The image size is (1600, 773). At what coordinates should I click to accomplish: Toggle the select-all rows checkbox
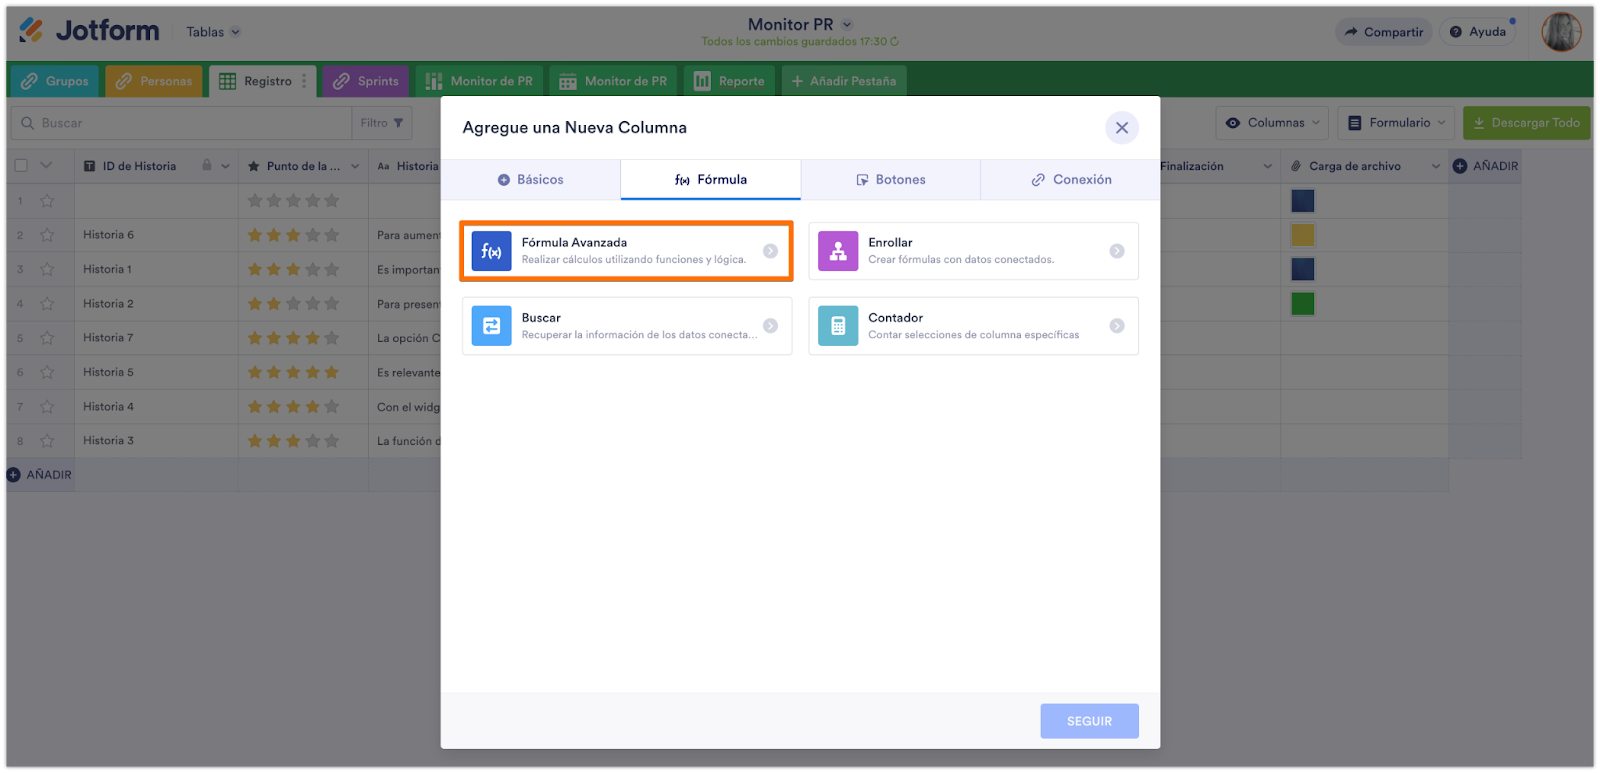point(21,166)
